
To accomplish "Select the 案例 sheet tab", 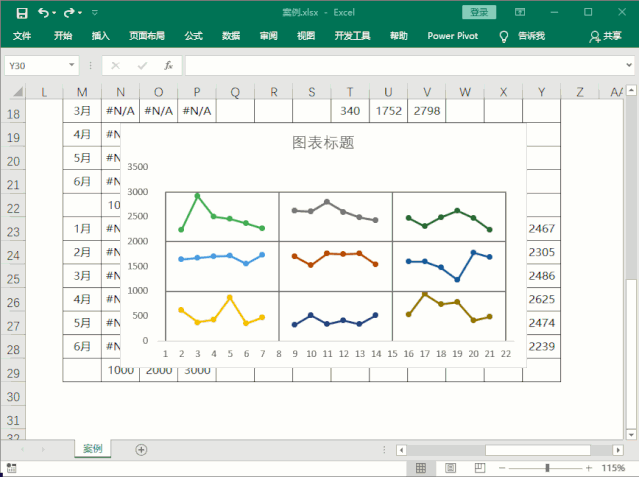I will pyautogui.click(x=92, y=450).
